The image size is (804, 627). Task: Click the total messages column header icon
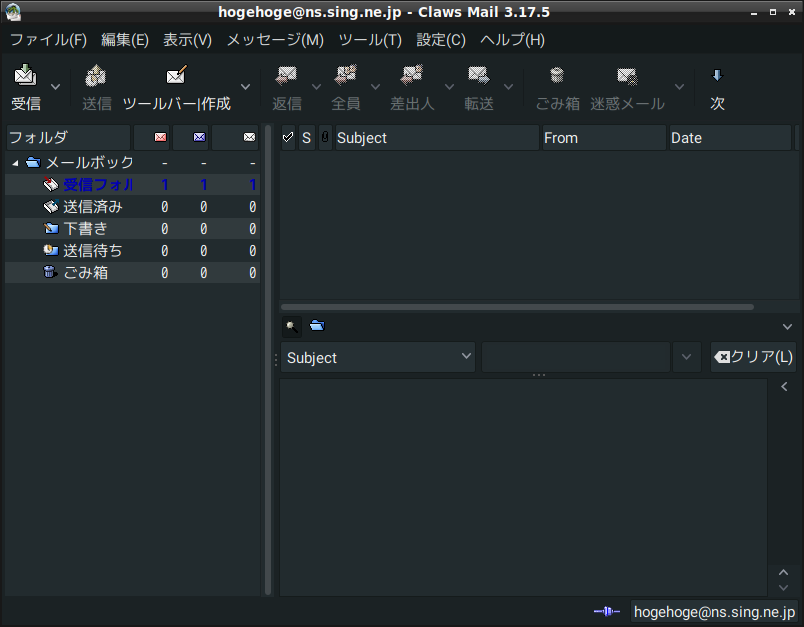point(249,137)
